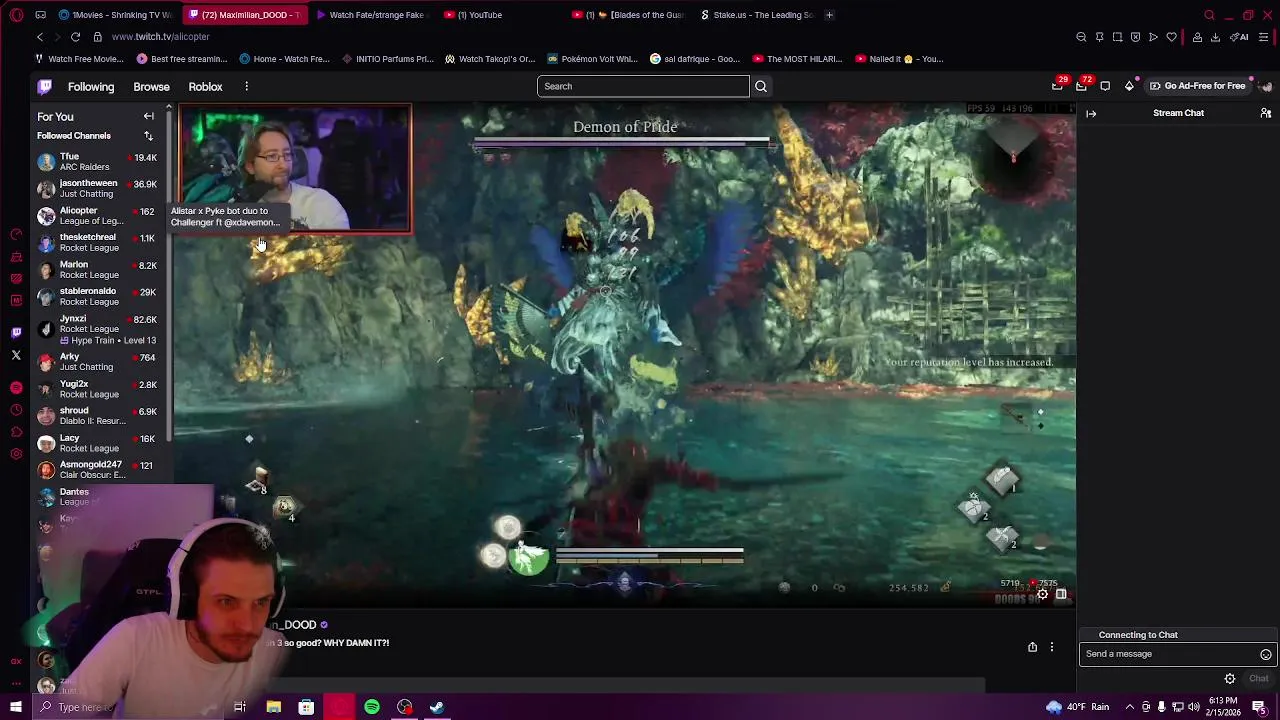Open Tfue channel in sidebar

pyautogui.click(x=98, y=161)
